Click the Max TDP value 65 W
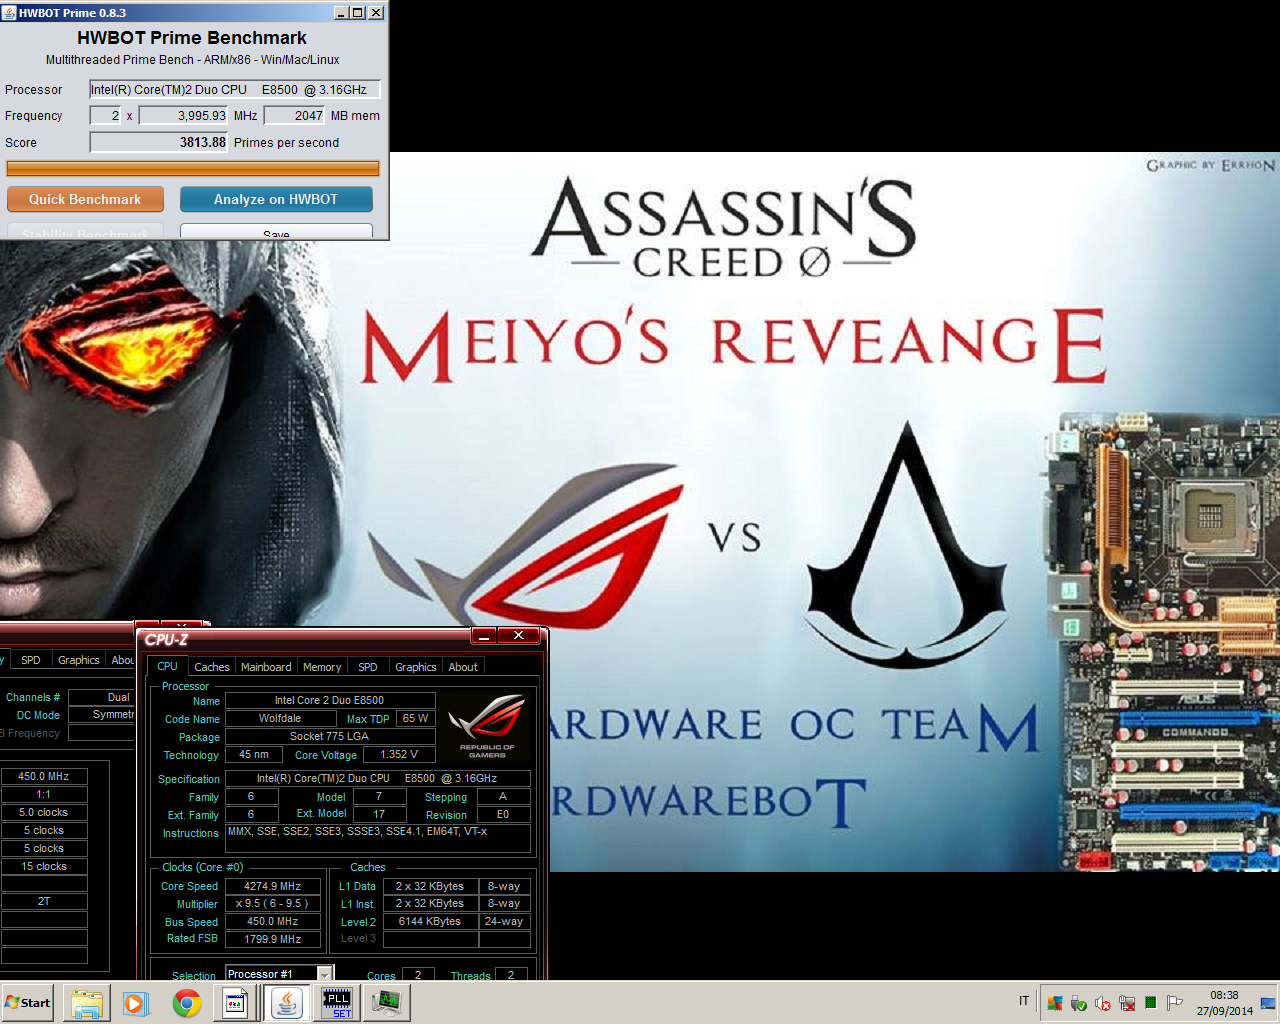Screen dimensions: 1280x1024 click(x=415, y=718)
